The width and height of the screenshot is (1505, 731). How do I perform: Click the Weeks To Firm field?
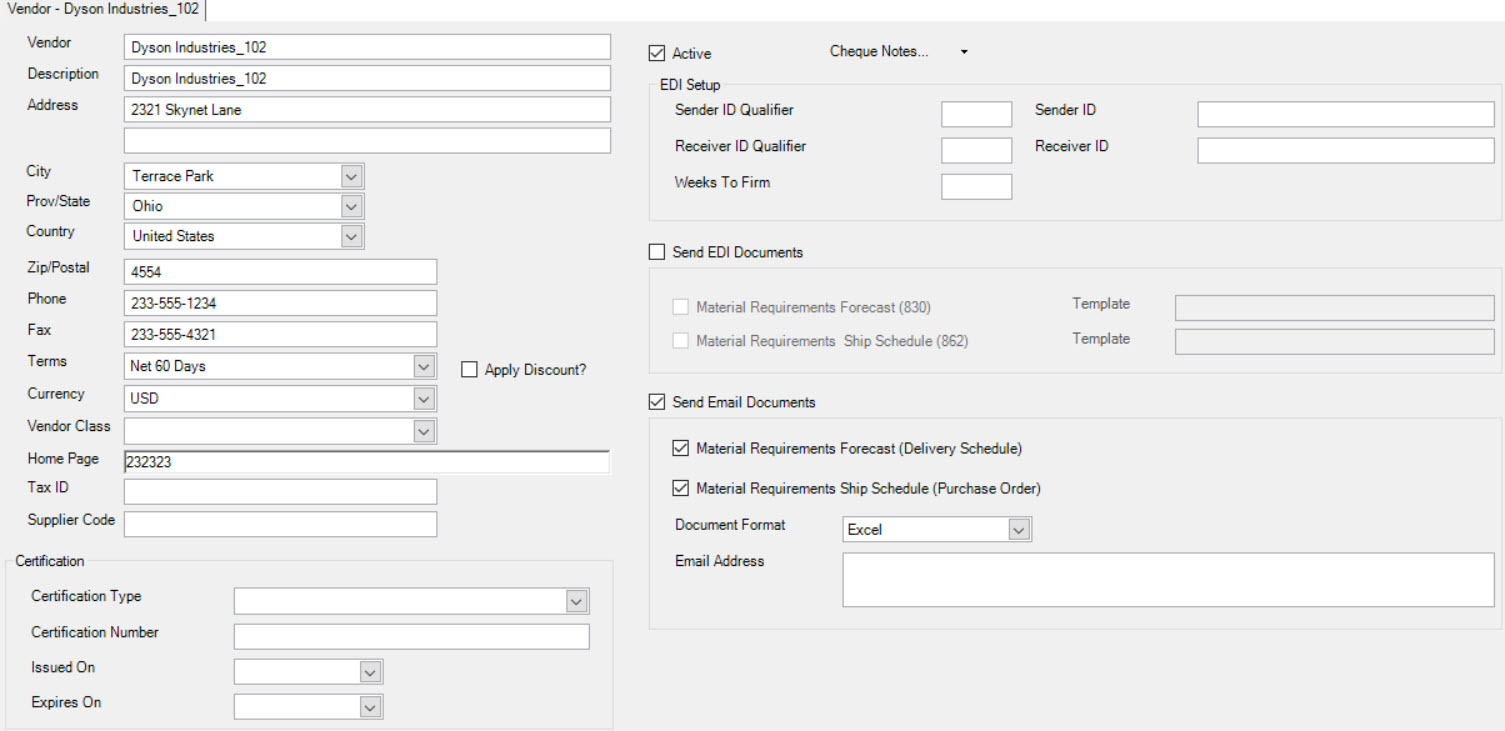point(977,187)
